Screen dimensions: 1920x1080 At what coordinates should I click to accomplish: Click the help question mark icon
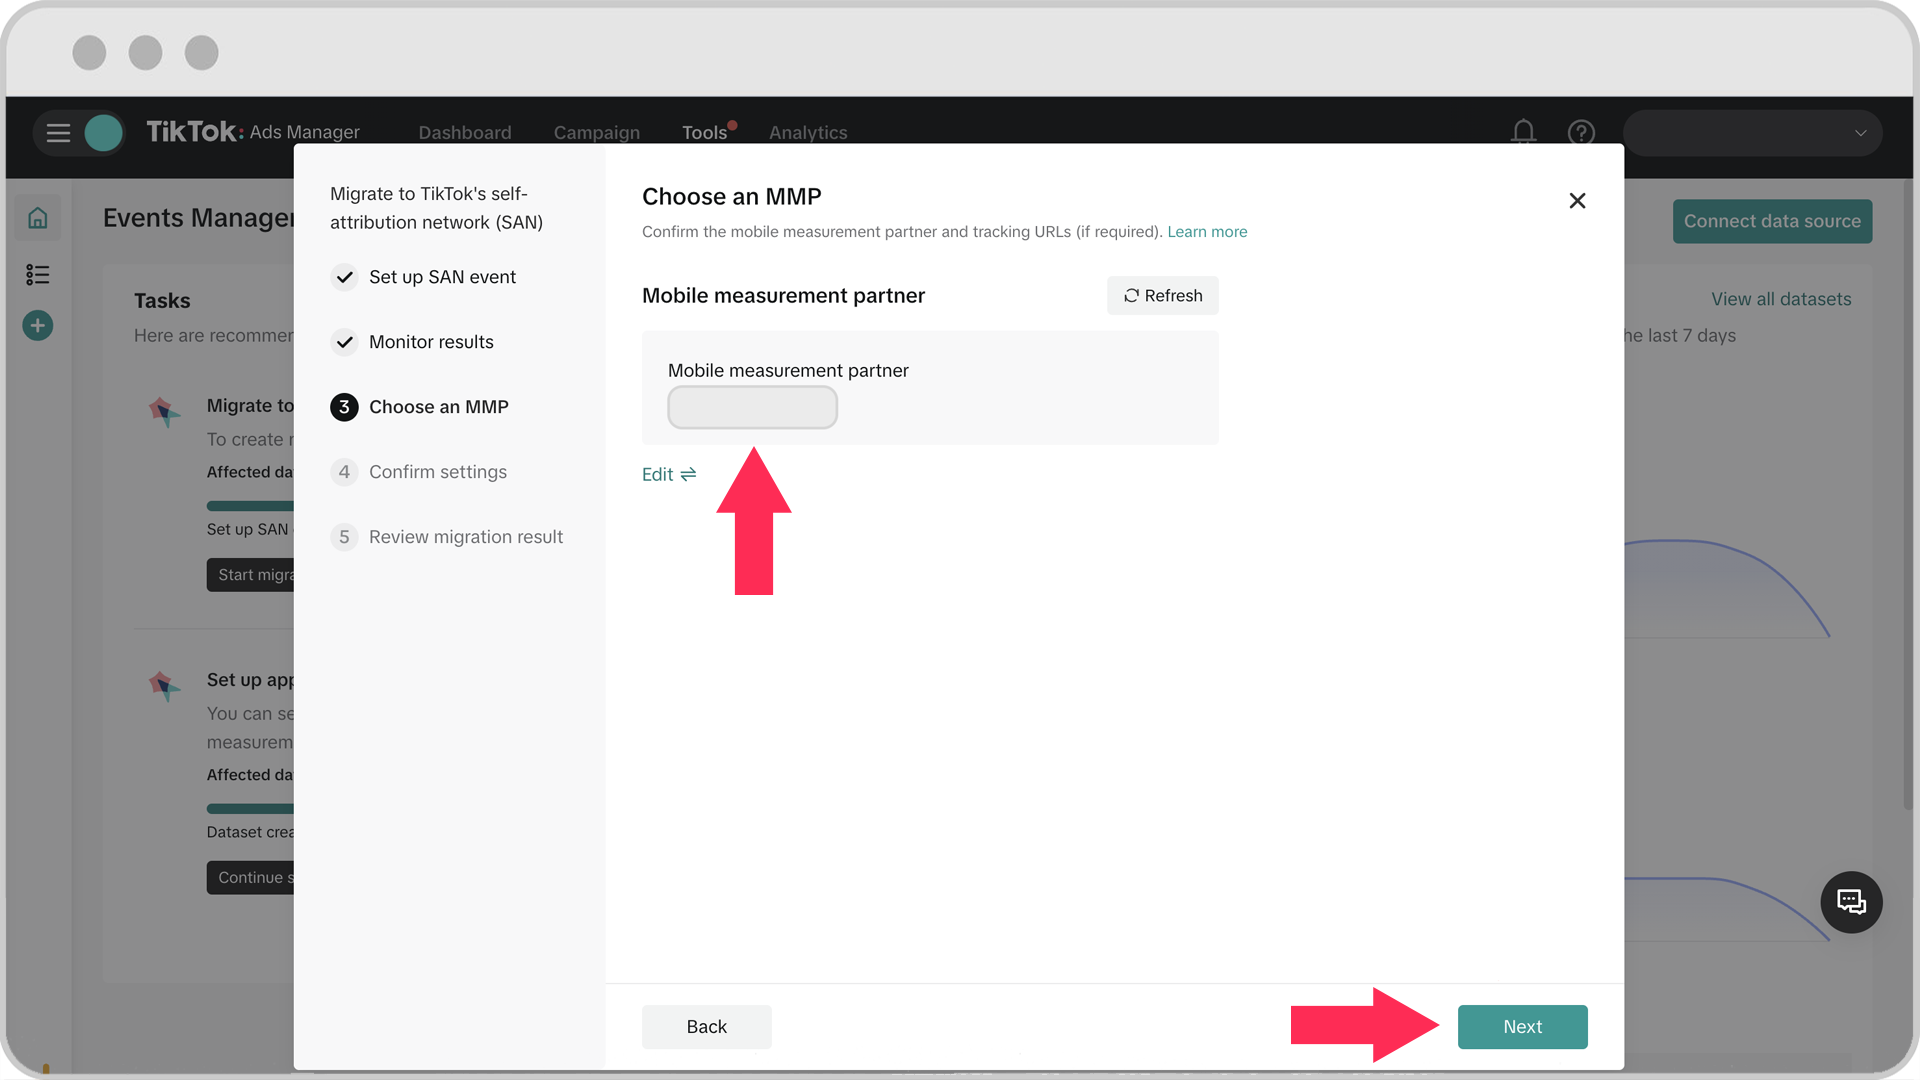click(1581, 131)
